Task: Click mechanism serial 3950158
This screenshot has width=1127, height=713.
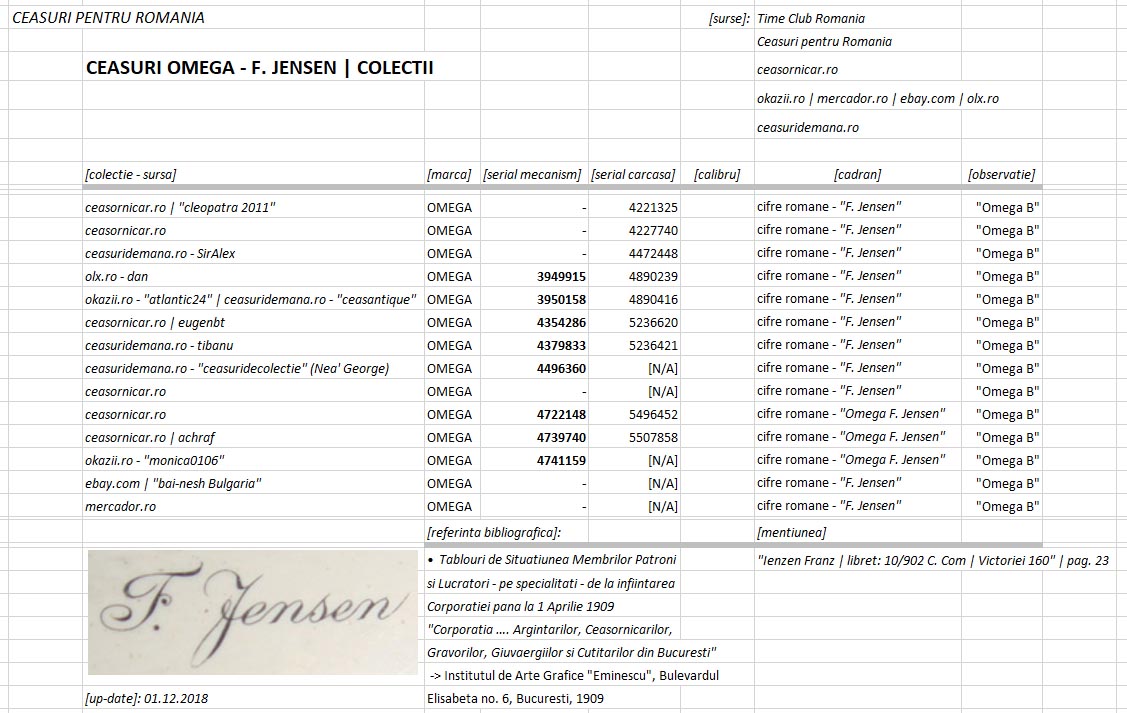Action: pyautogui.click(x=561, y=300)
